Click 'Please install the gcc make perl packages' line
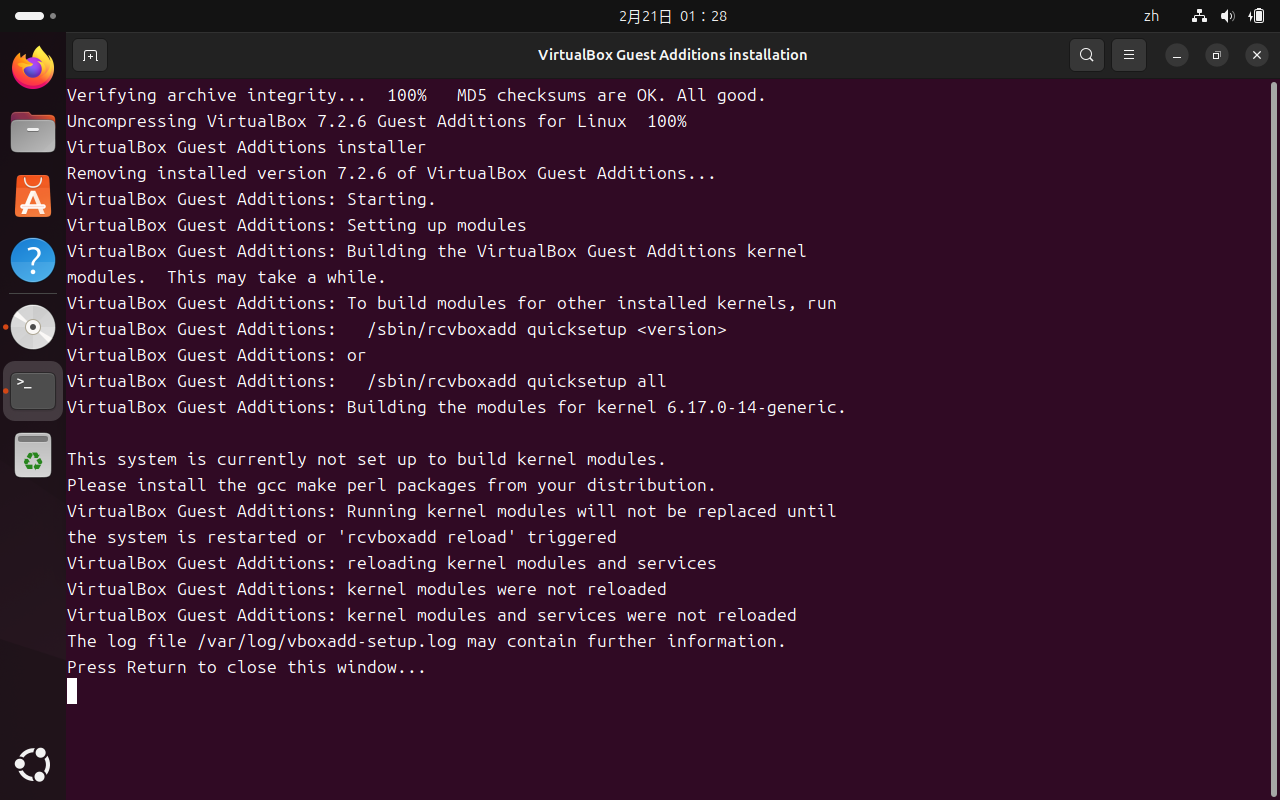 pos(392,486)
